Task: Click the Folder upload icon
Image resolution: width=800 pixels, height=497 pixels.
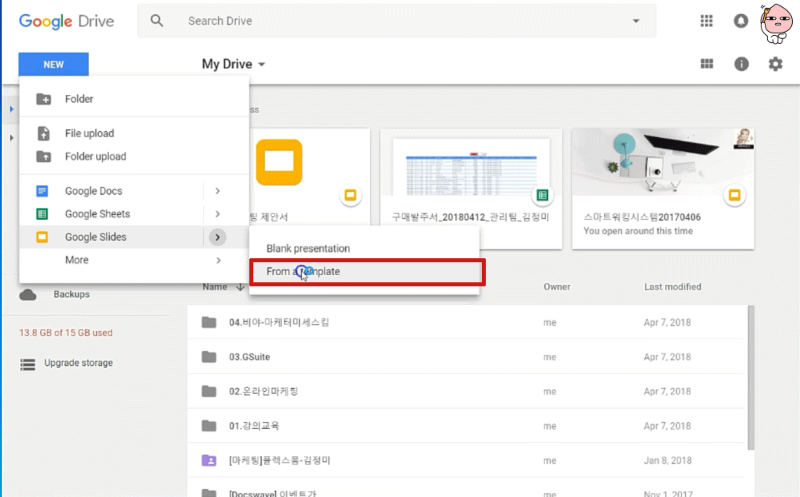Action: [43, 156]
